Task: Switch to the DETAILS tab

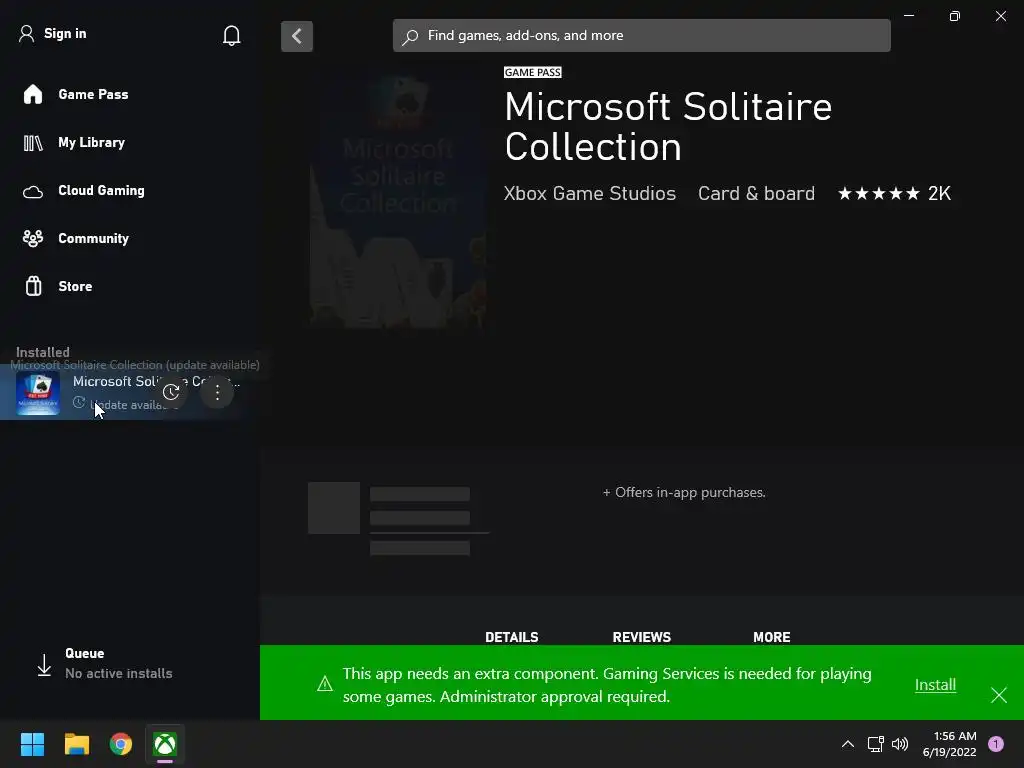Action: point(511,637)
